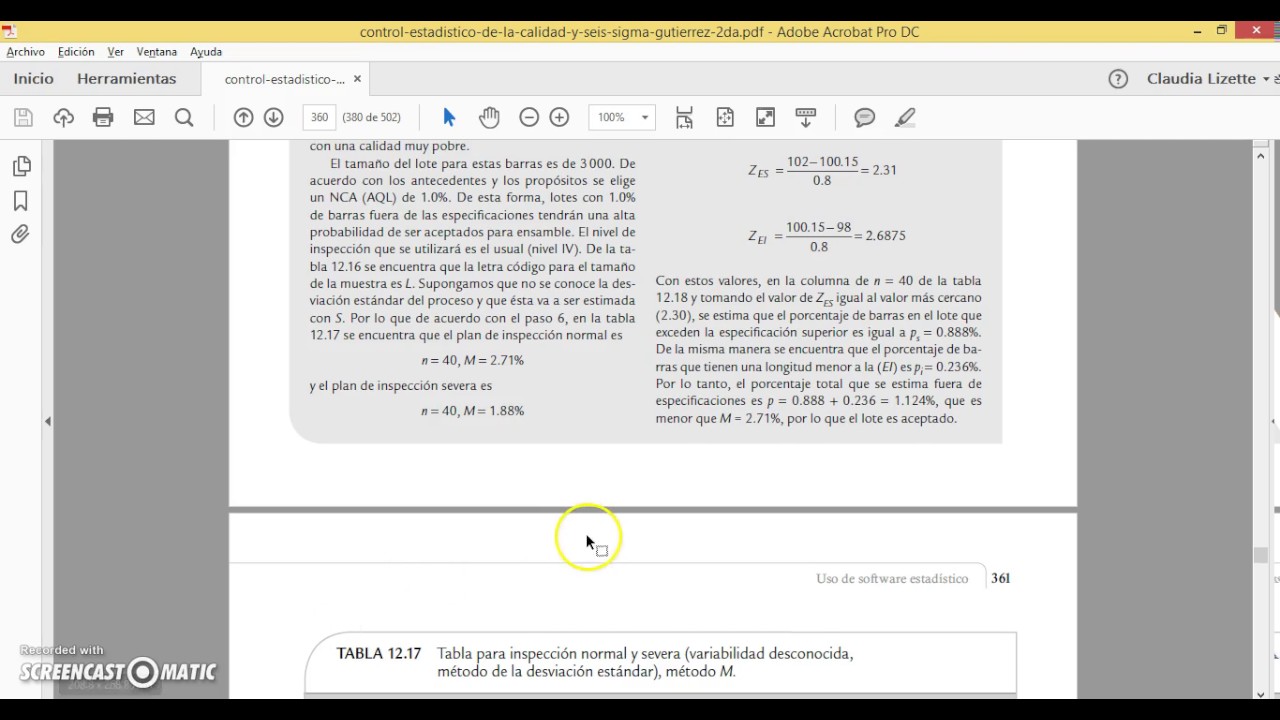The image size is (1280, 720).
Task: Click the TABLA 12.17 heading text
Action: pyautogui.click(x=379, y=653)
